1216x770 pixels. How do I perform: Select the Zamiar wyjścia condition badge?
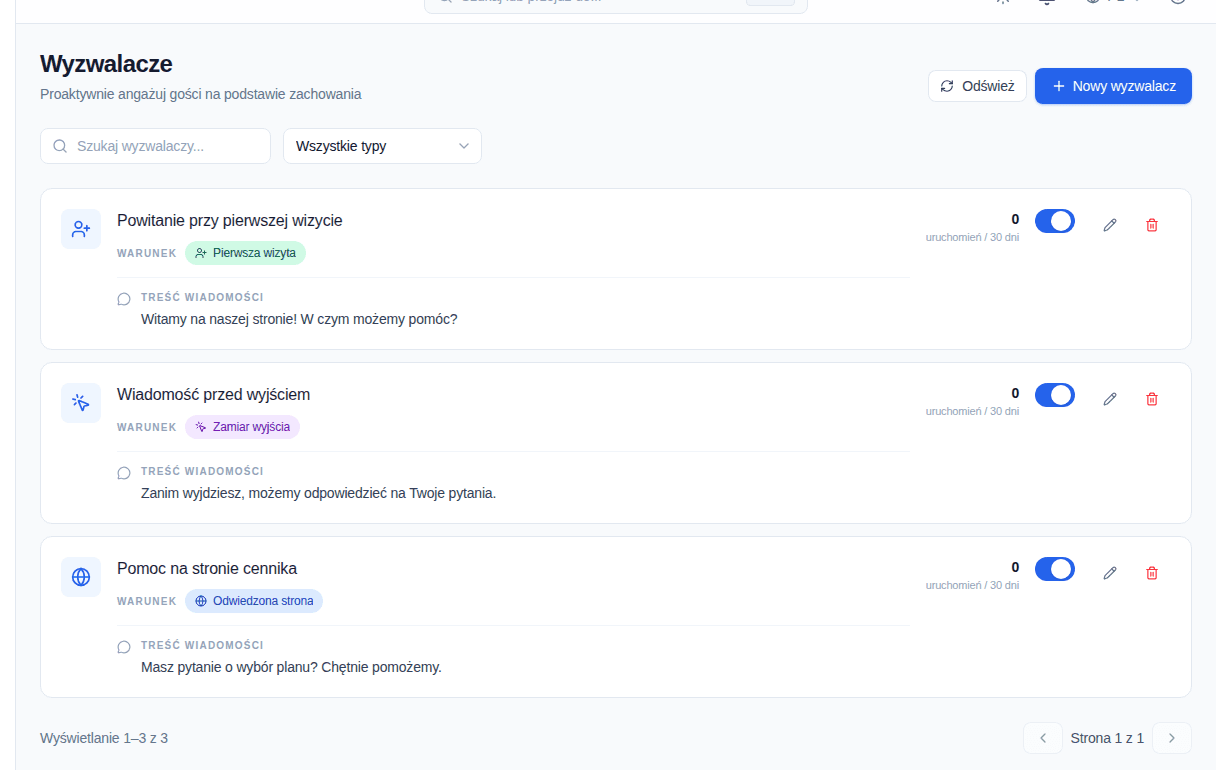click(x=242, y=427)
